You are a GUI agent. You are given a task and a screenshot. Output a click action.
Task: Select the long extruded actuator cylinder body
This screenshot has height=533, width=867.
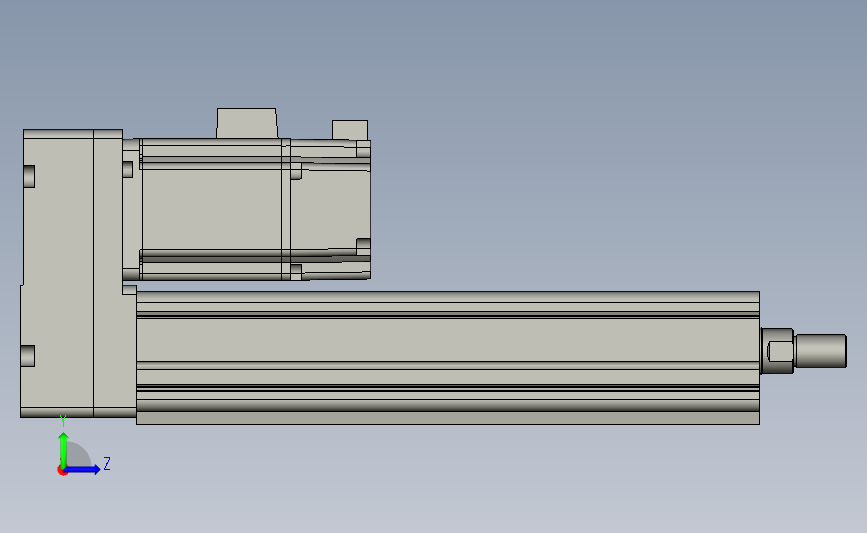448,358
